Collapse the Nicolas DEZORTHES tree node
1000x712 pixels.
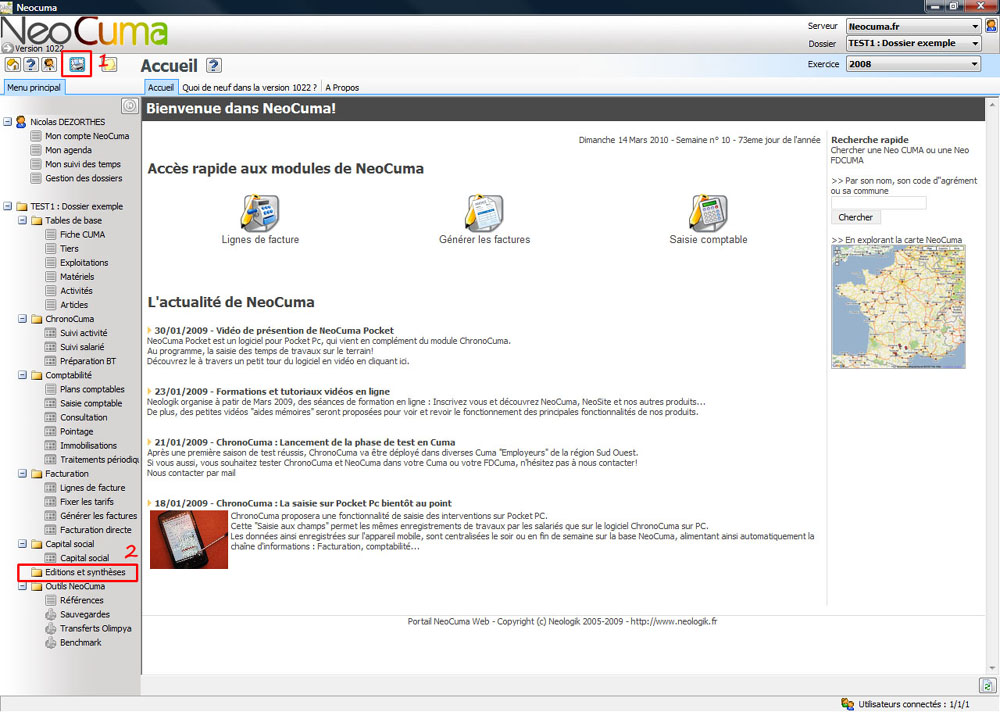8,121
